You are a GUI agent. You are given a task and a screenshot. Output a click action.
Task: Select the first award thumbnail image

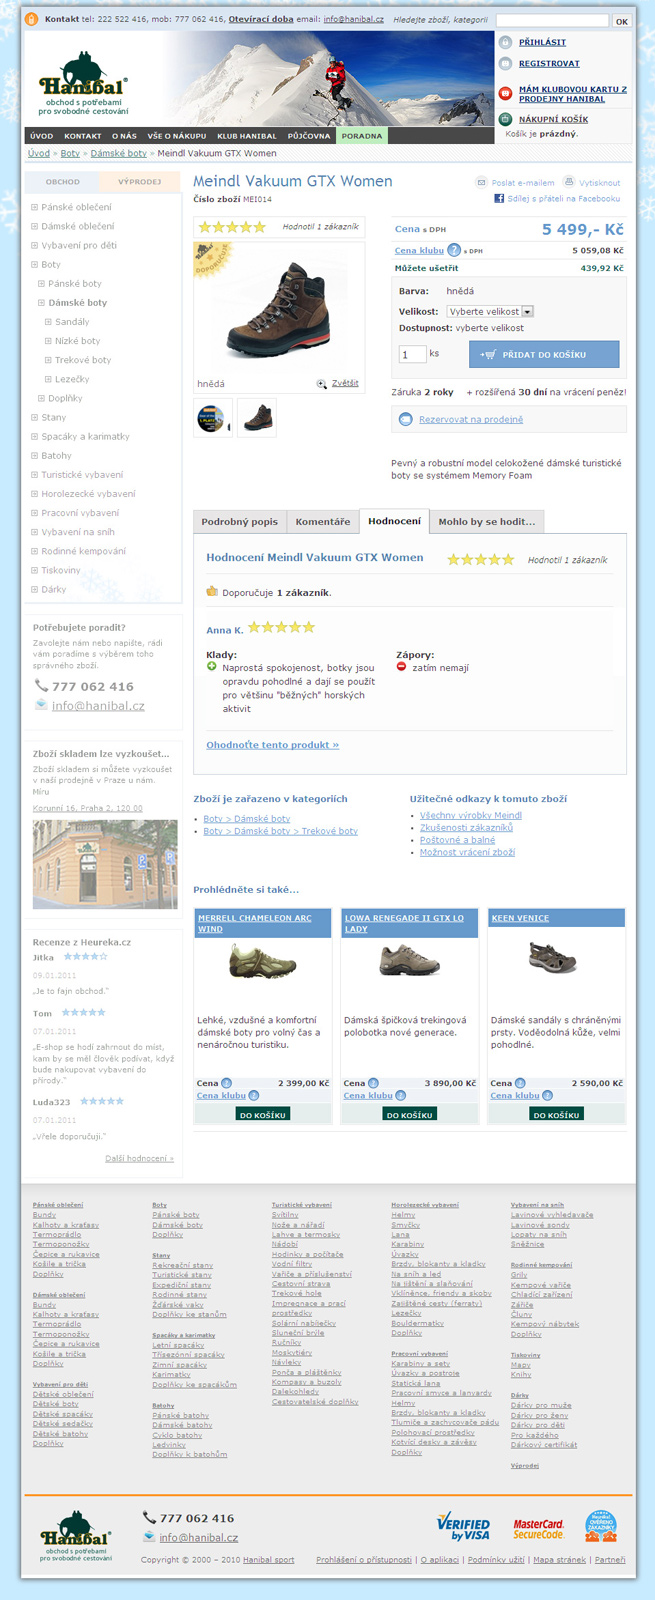[x=213, y=418]
